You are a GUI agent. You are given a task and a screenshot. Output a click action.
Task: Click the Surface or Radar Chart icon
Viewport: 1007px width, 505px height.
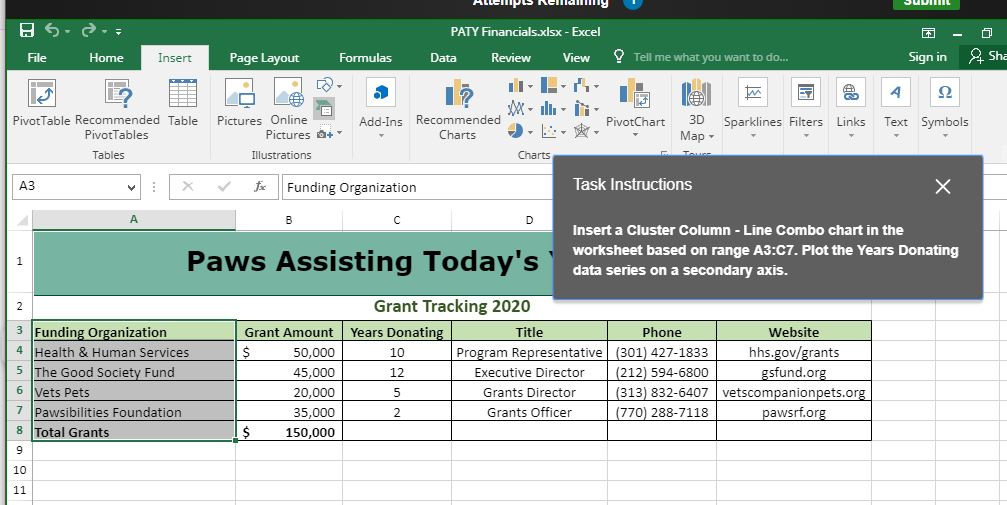pos(581,131)
